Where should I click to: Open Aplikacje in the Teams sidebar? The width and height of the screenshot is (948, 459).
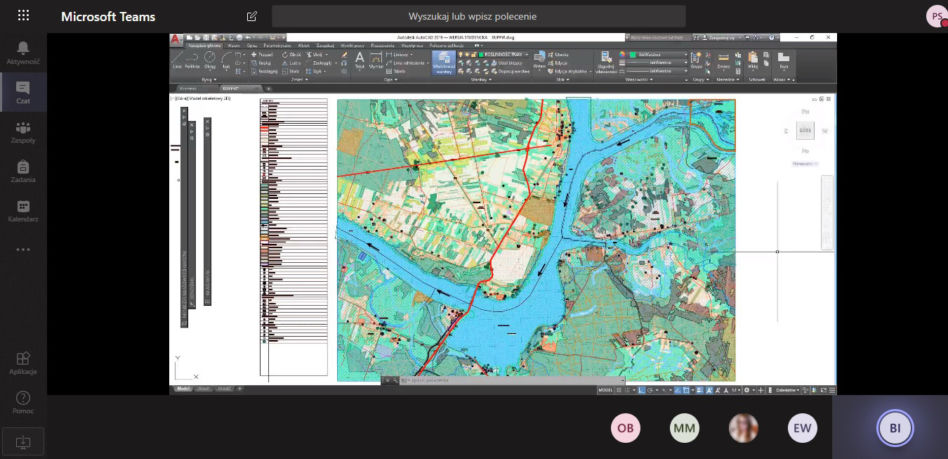[x=23, y=363]
